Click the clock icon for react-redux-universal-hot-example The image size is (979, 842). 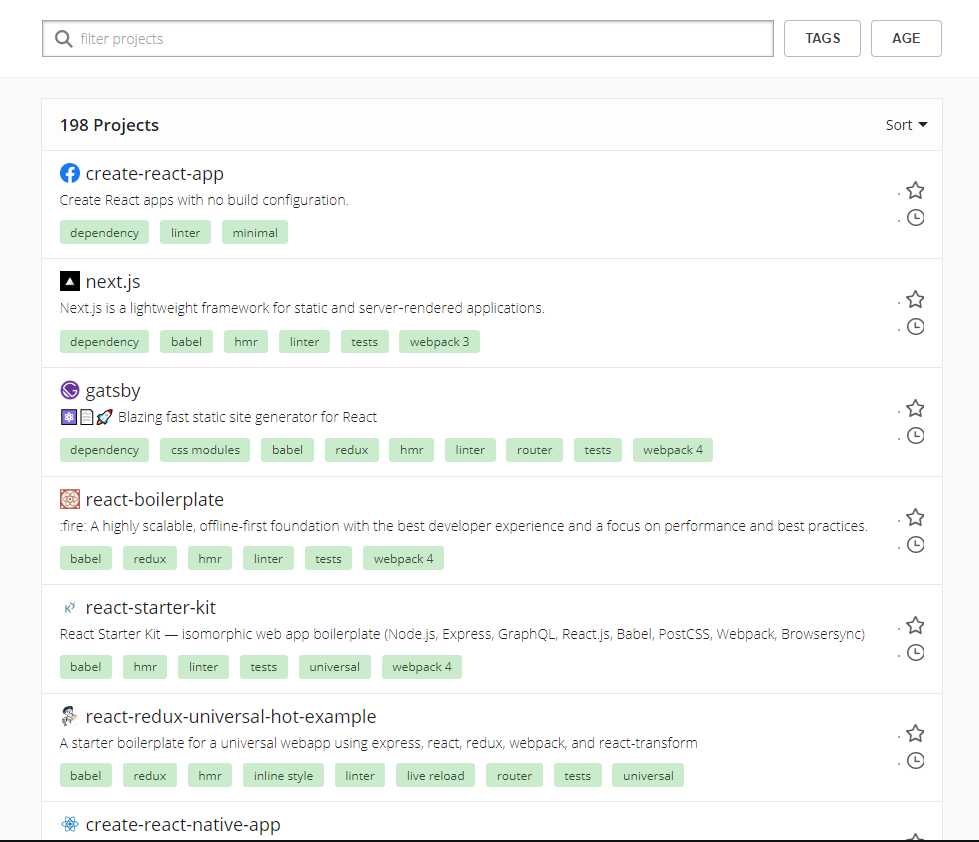[915, 761]
